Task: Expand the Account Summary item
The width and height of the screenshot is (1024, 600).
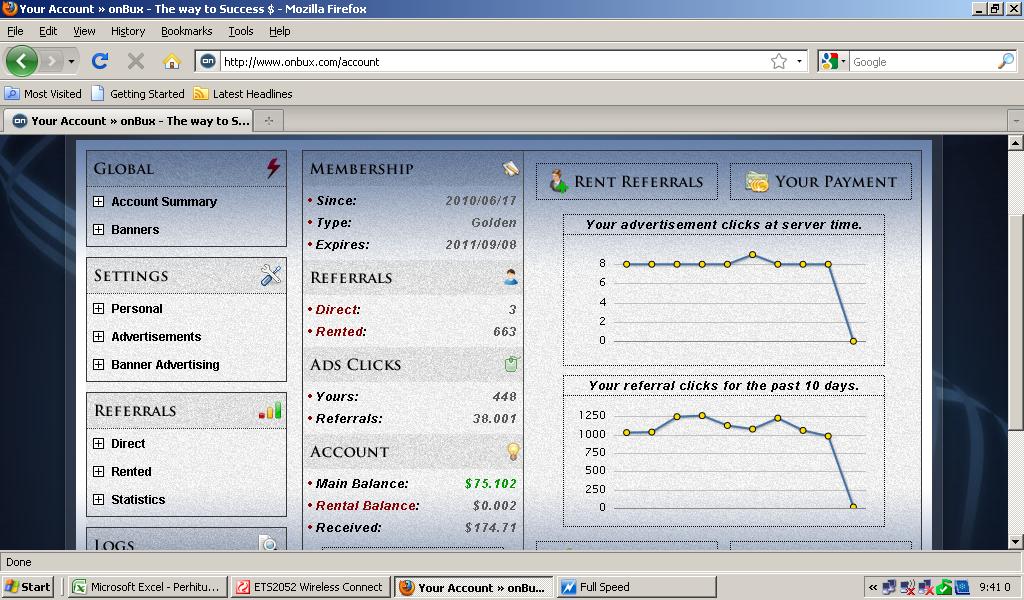Action: coord(99,202)
